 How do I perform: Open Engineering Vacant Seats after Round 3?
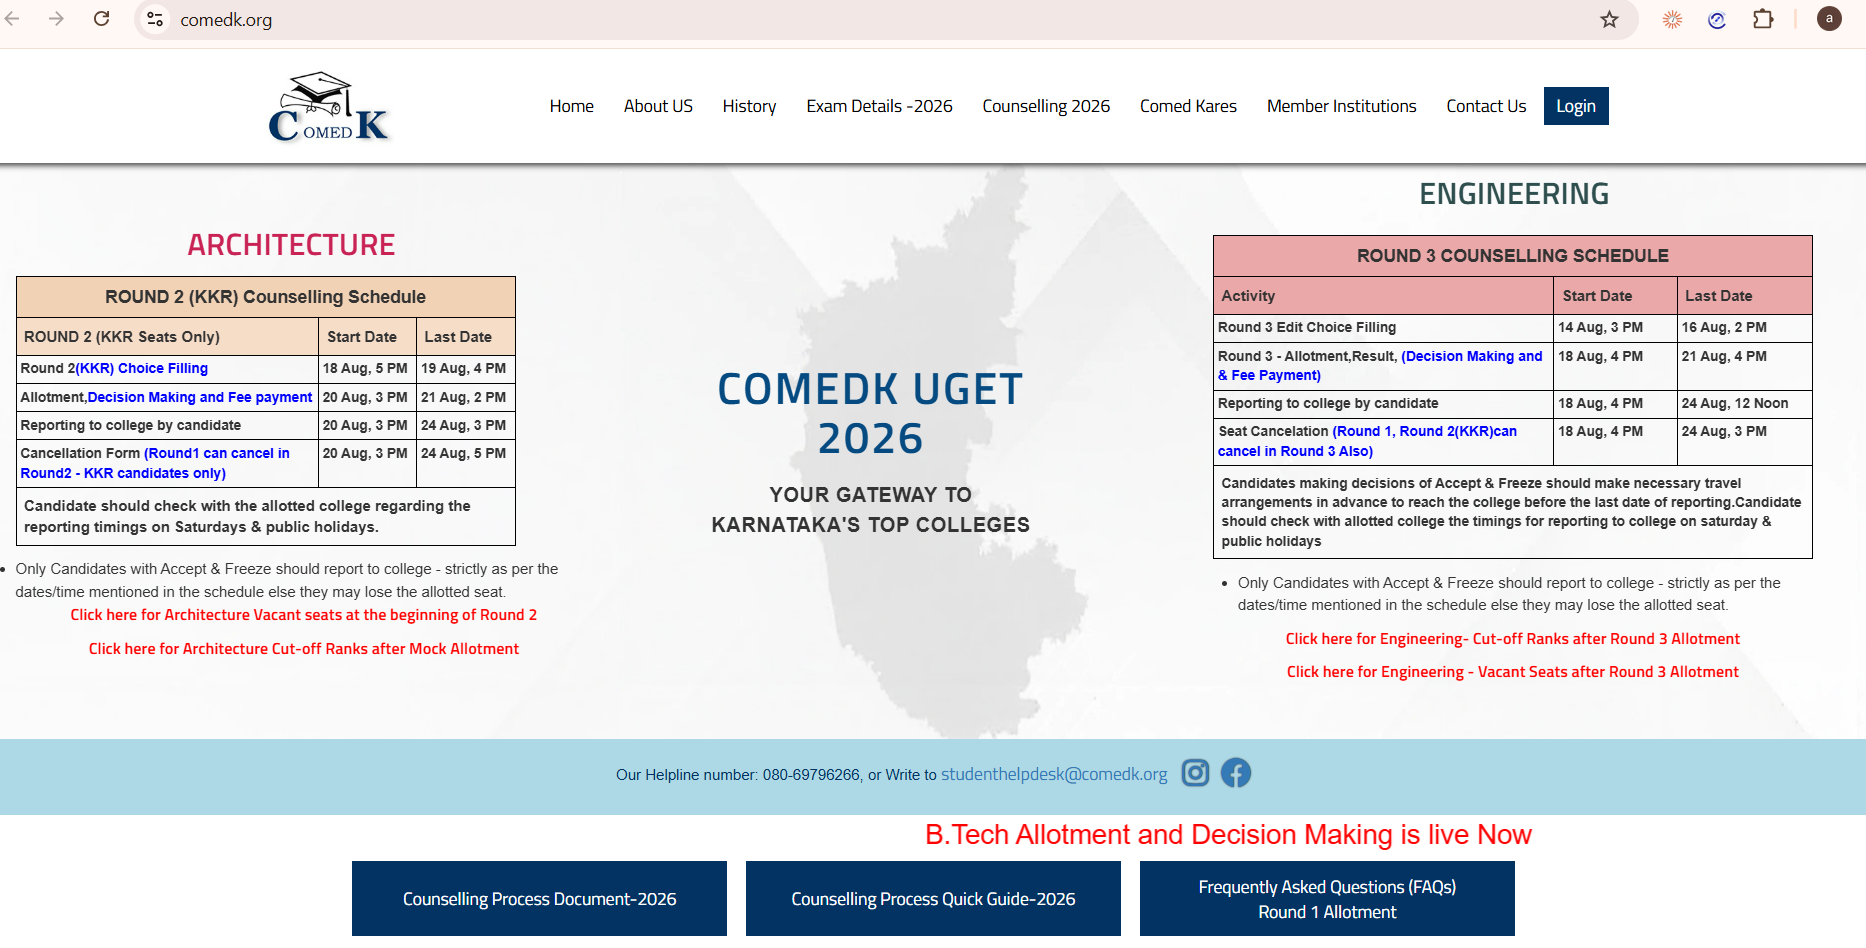[1512, 672]
